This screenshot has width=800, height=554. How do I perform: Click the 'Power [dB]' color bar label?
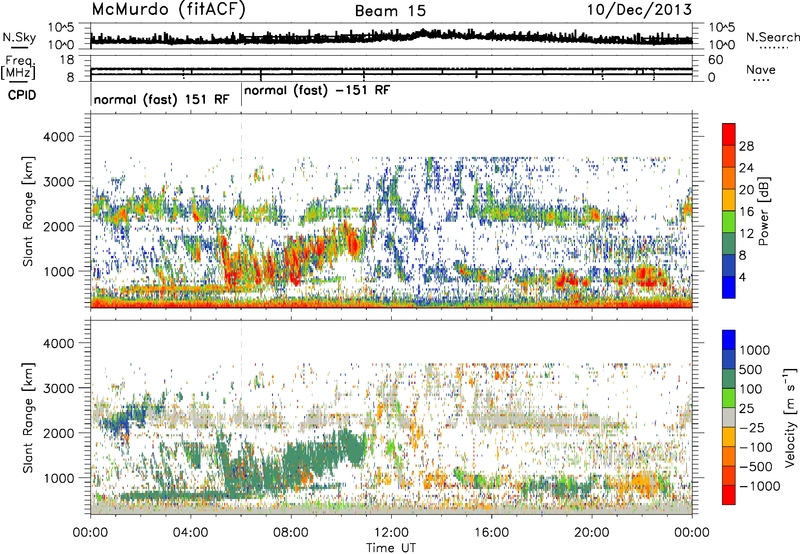[763, 211]
